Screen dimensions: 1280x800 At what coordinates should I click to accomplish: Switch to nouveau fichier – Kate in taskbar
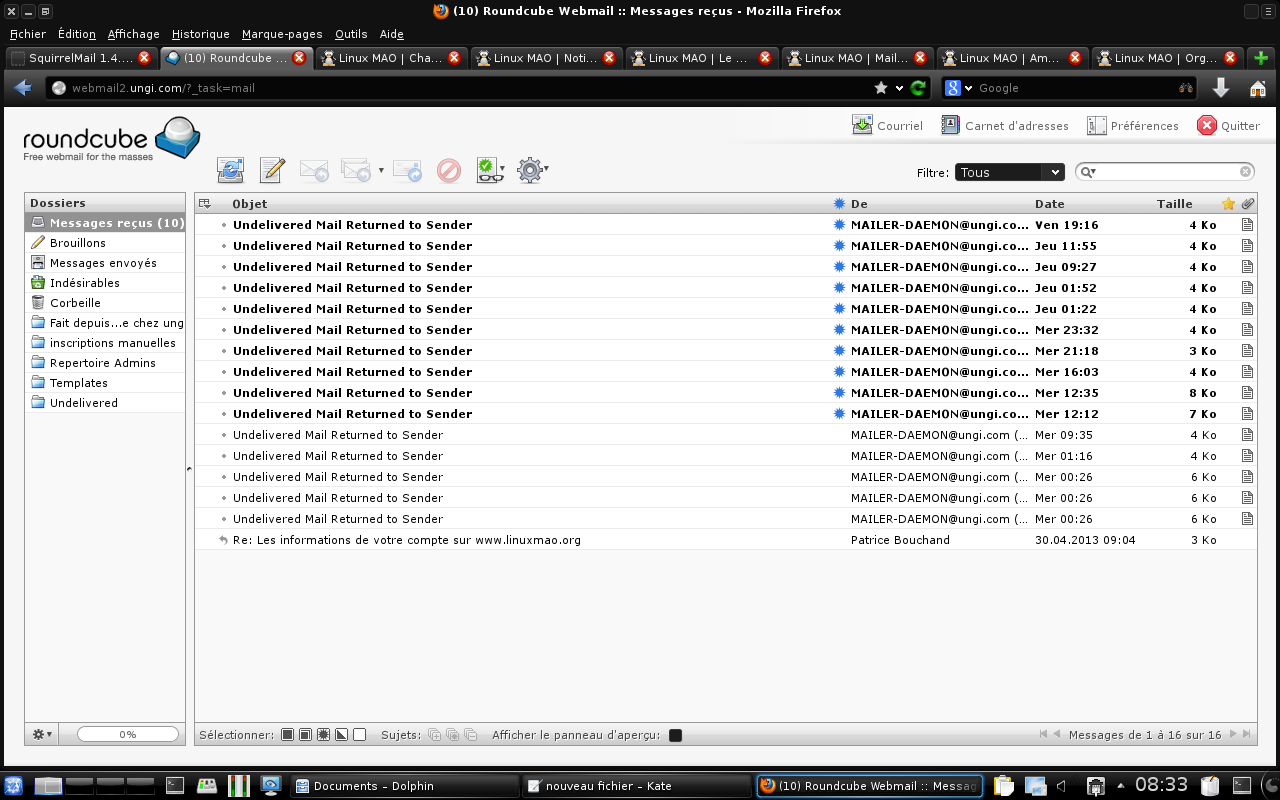coord(636,786)
